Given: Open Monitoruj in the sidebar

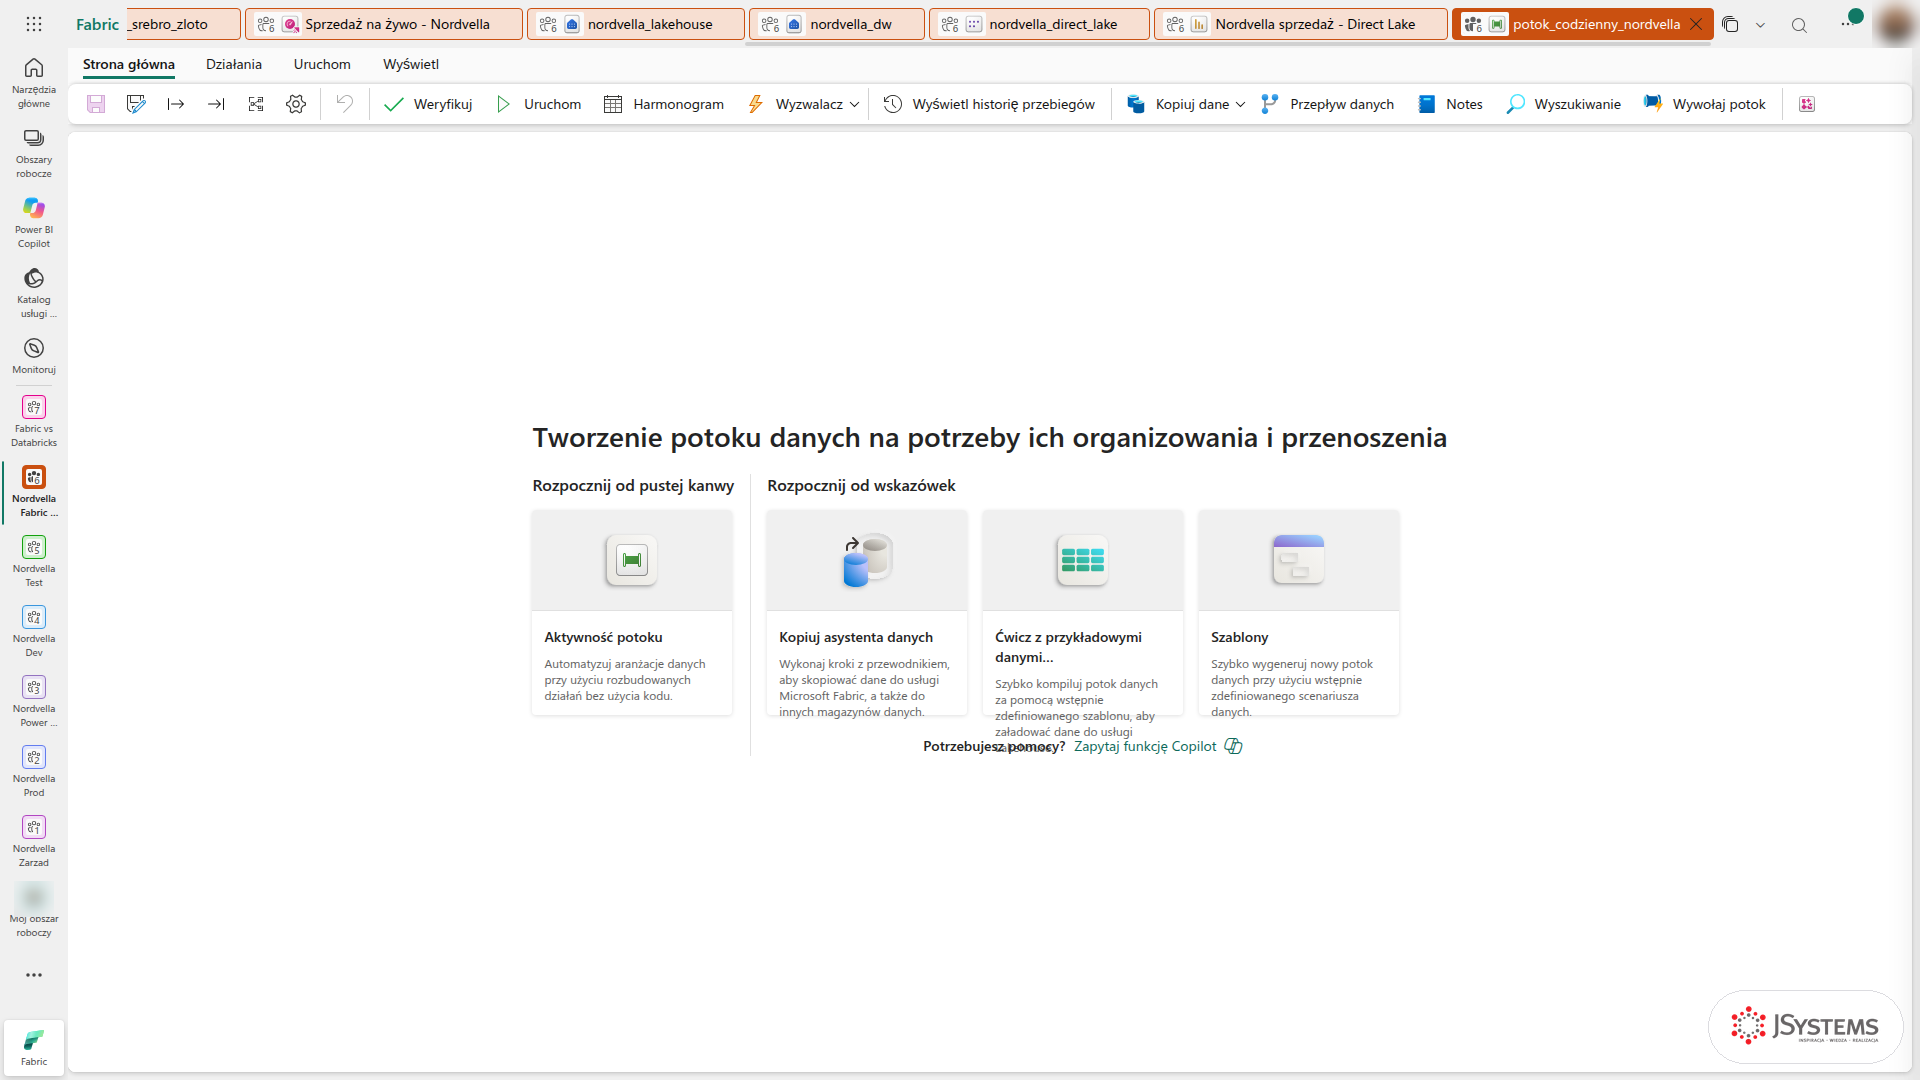Looking at the screenshot, I should coord(34,356).
